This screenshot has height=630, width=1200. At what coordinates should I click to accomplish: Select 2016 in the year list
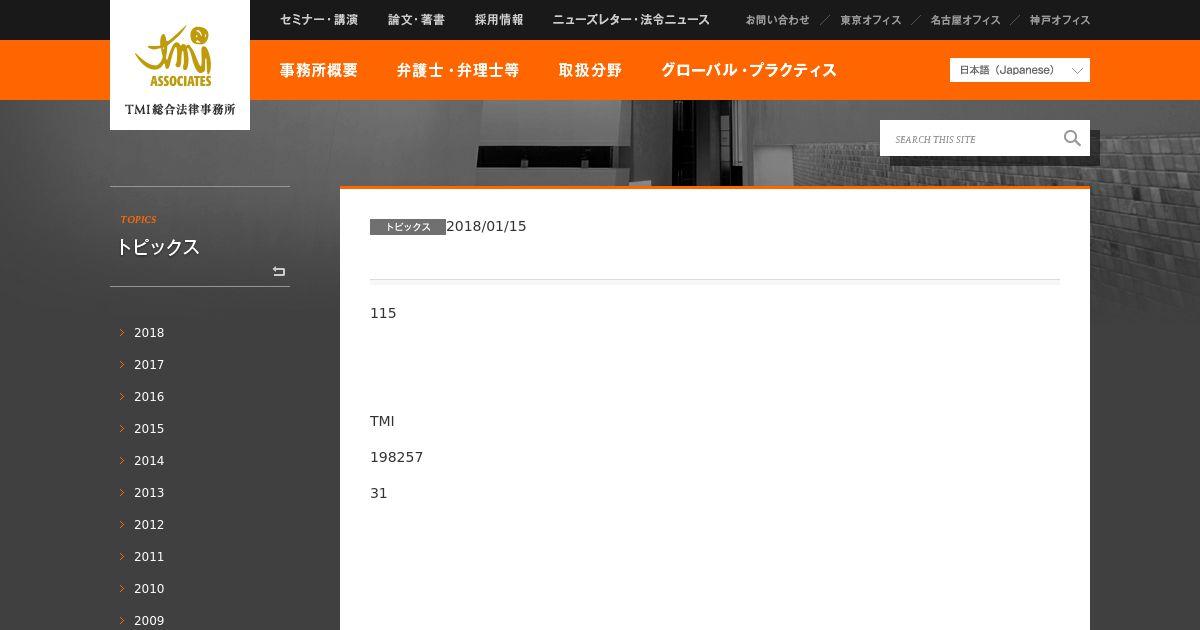pyautogui.click(x=149, y=397)
